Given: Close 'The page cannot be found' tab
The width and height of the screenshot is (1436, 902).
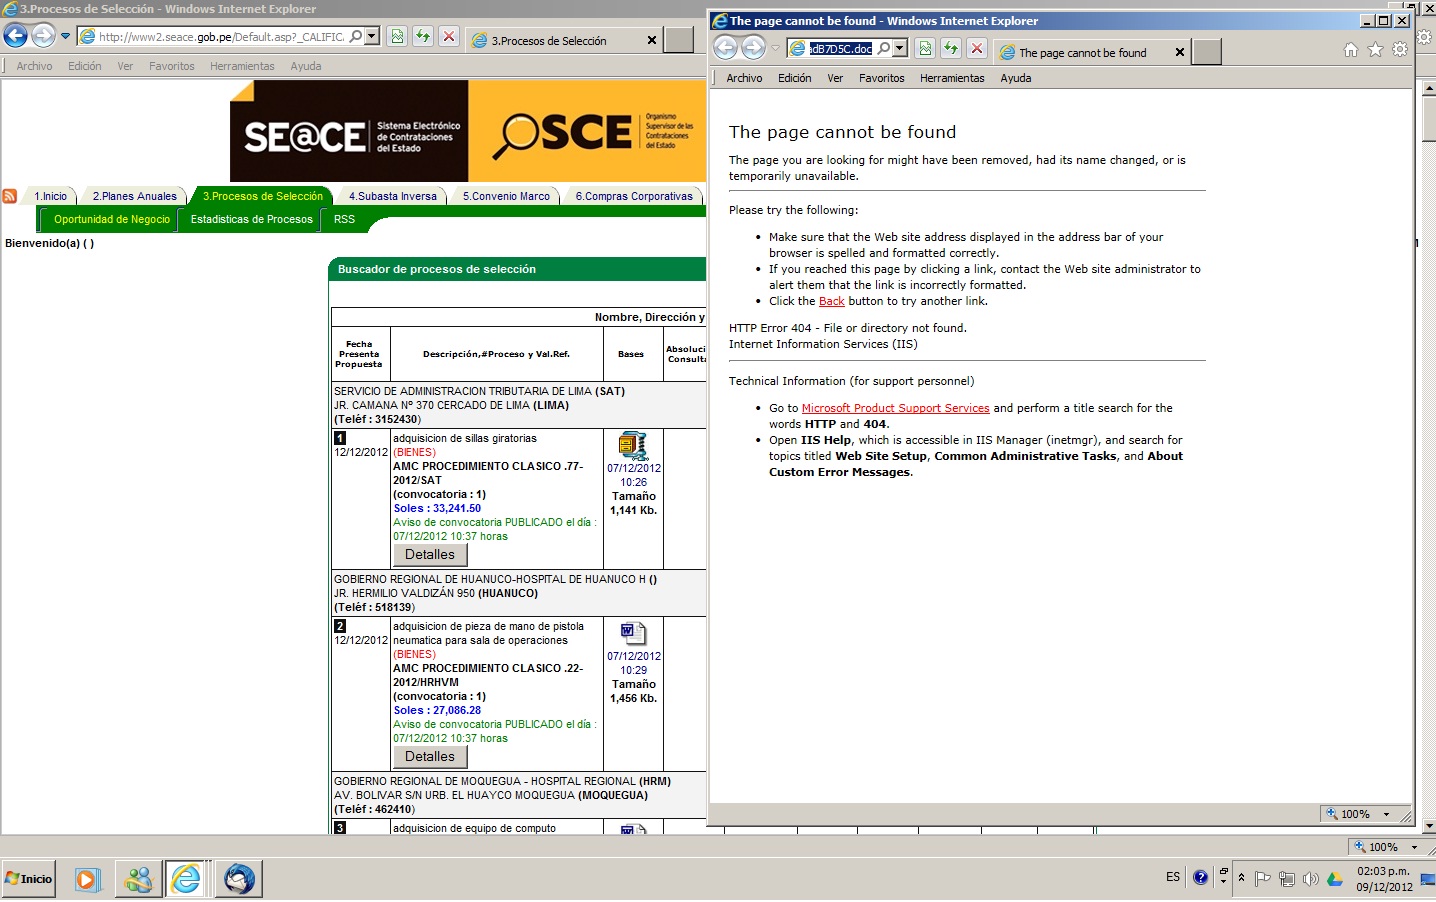Looking at the screenshot, I should point(1180,52).
